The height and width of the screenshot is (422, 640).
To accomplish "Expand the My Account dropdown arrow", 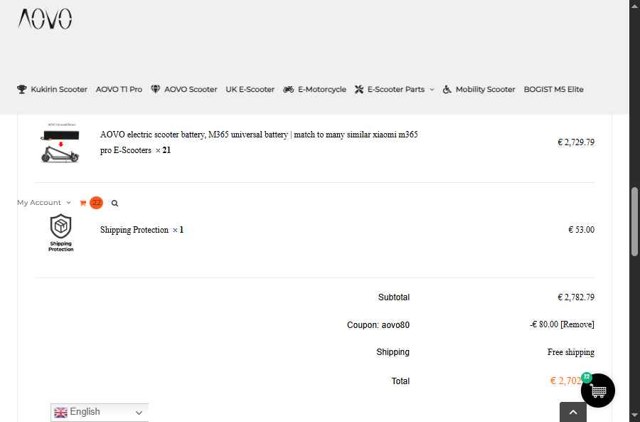I will click(68, 202).
